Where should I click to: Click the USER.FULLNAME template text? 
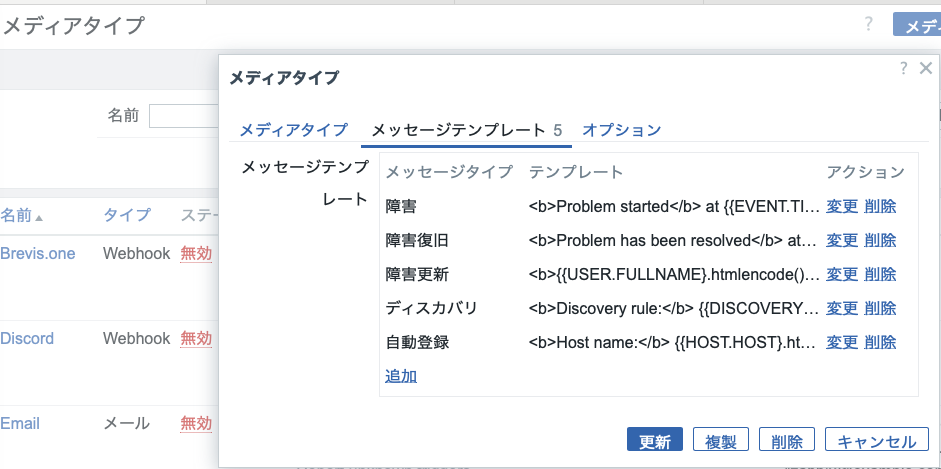674,275
